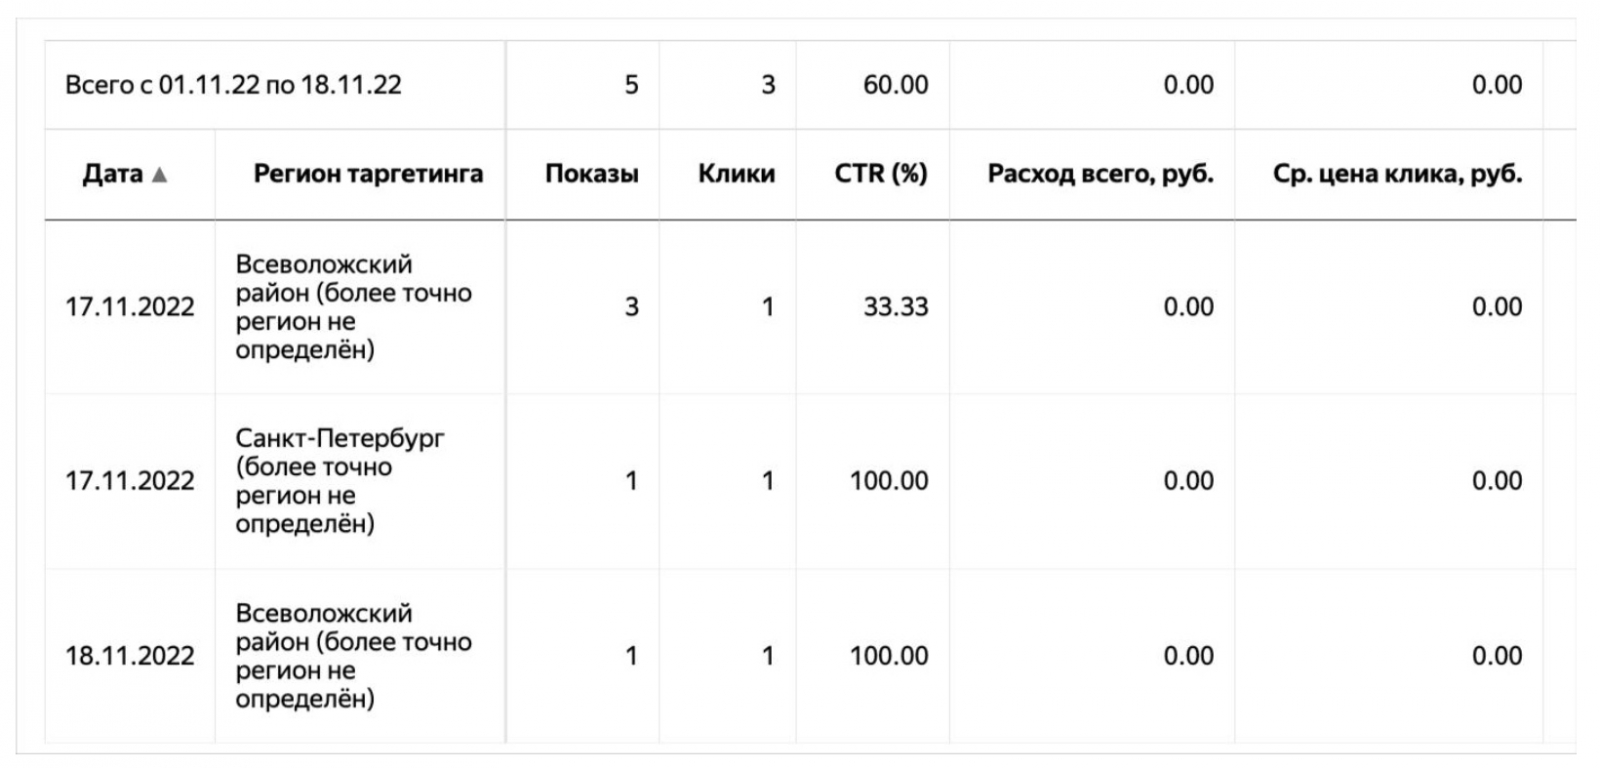This screenshot has width=1600, height=768.
Task: Sort by the CTR (%) column
Action: (880, 174)
